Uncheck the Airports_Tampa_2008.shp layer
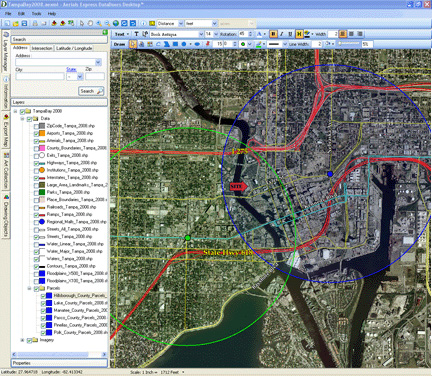This screenshot has width=432, height=376. (x=36, y=133)
